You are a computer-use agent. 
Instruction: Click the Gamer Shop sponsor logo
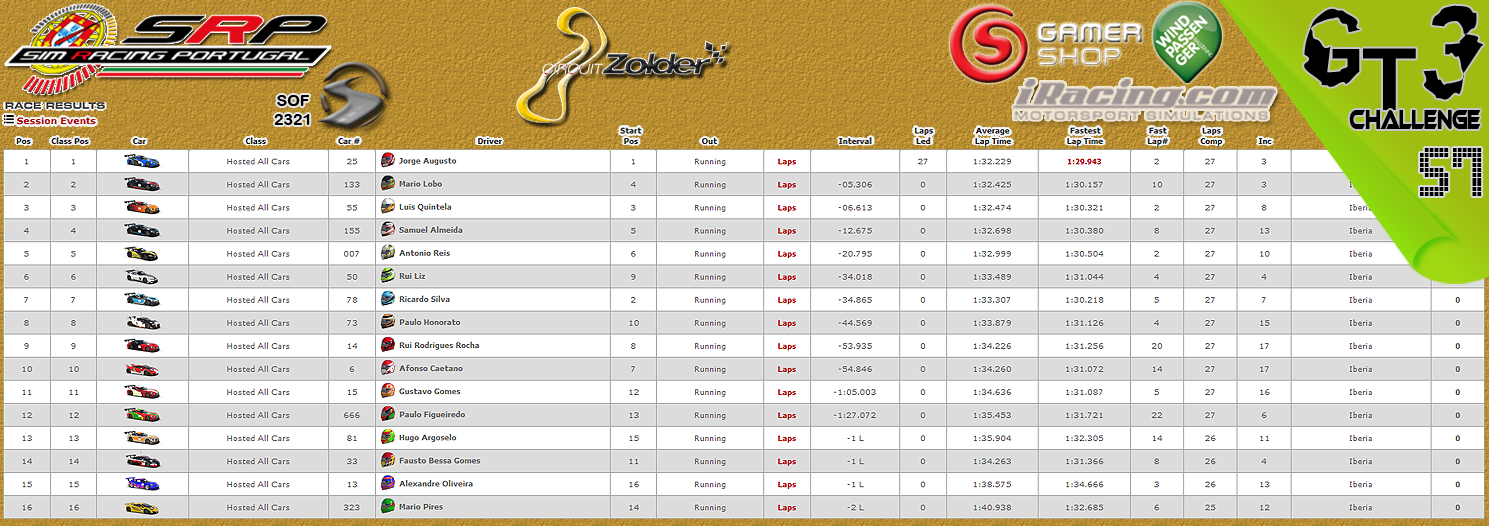1046,45
